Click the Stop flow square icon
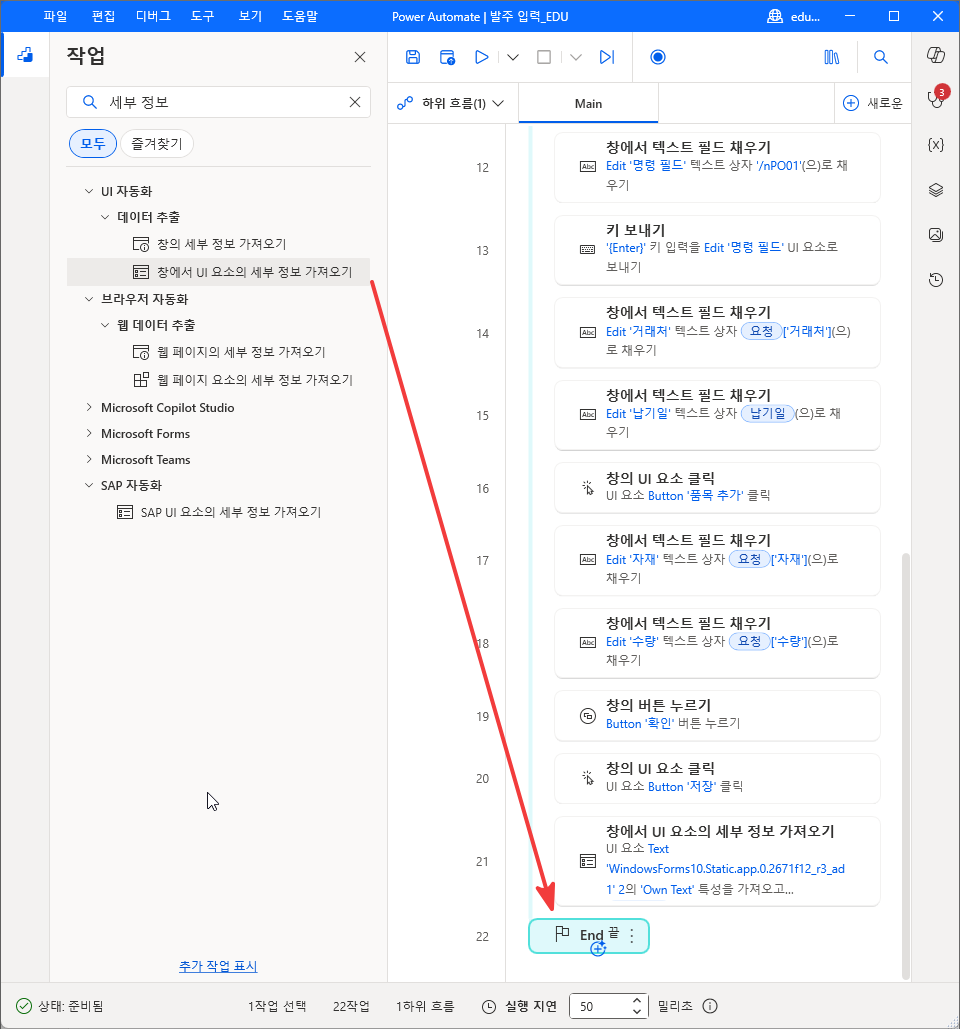The width and height of the screenshot is (960, 1029). click(x=544, y=57)
